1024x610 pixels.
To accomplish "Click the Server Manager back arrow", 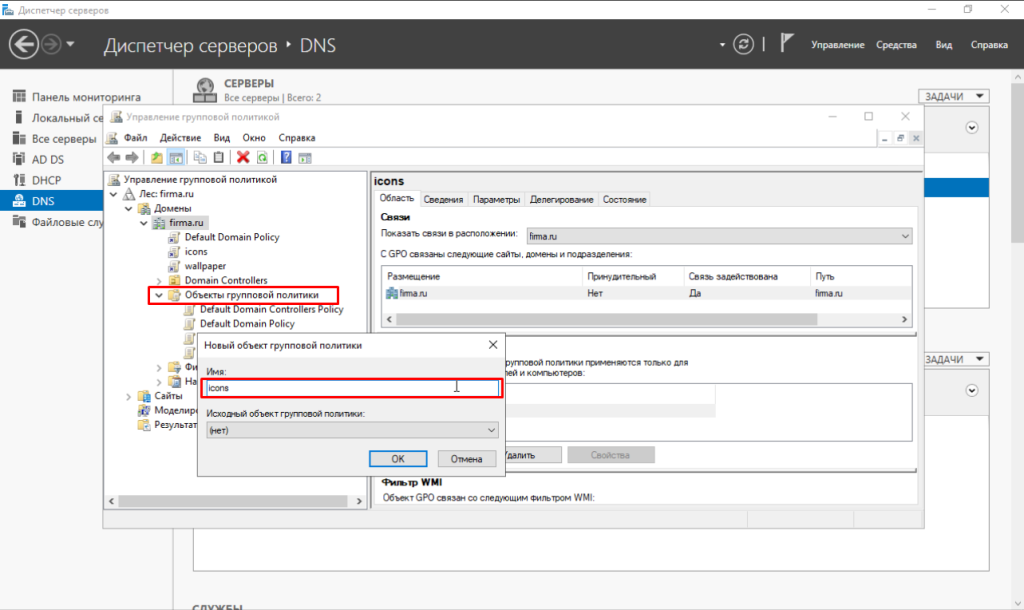I will [x=23, y=44].
